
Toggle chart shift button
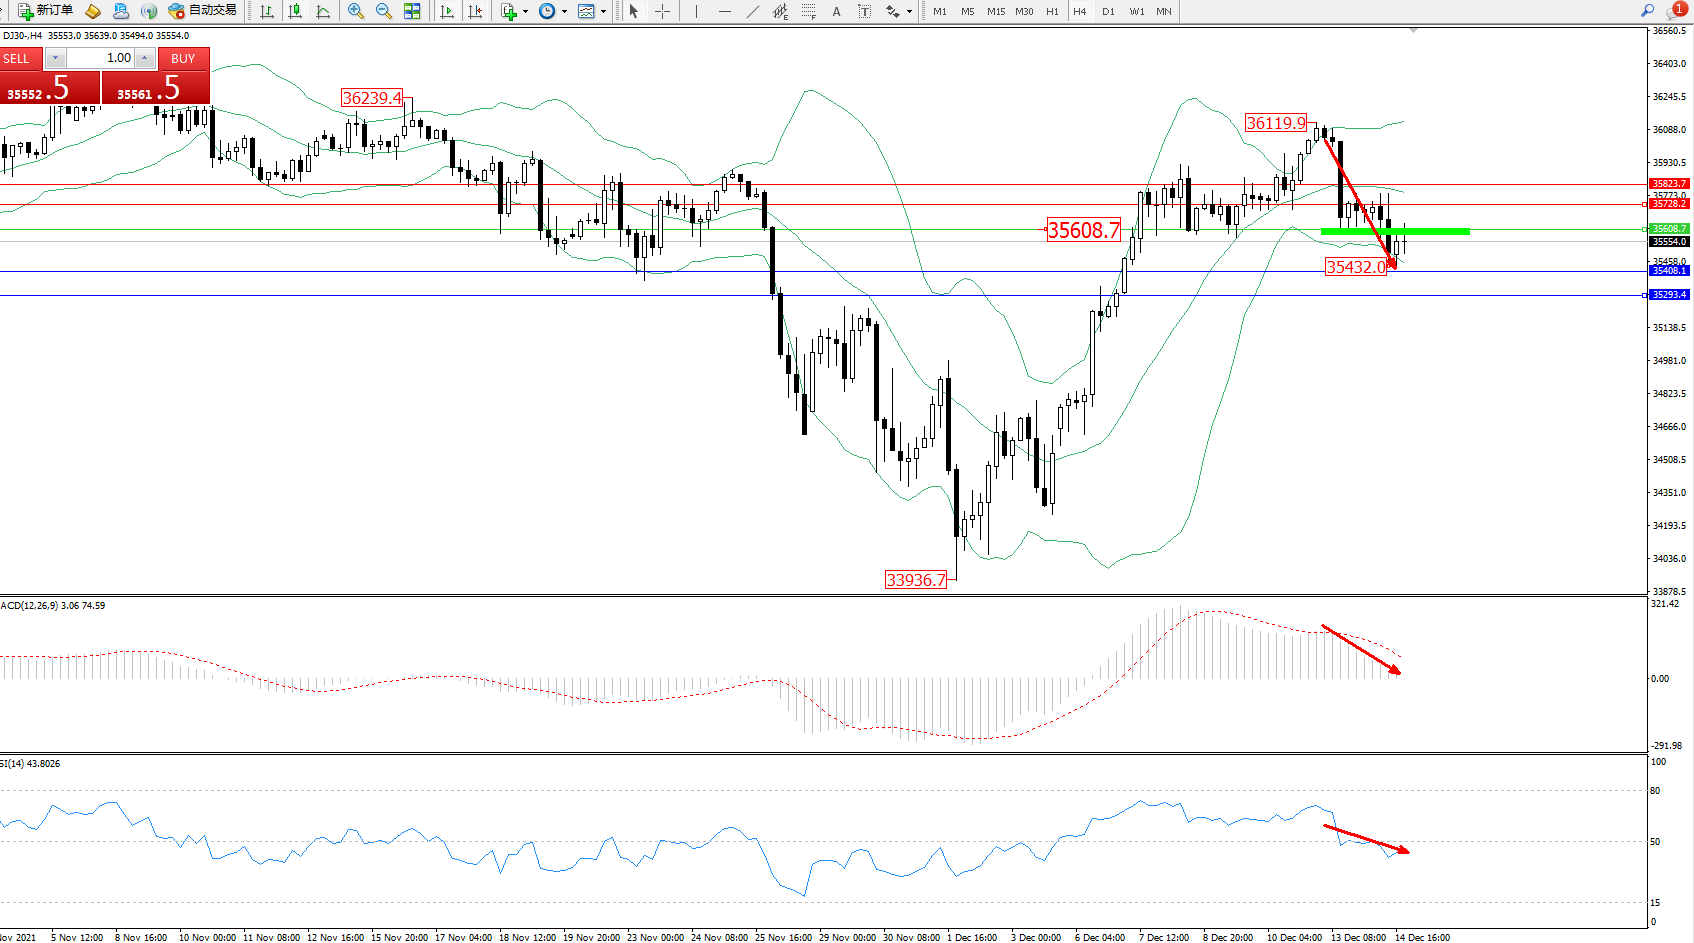point(475,11)
